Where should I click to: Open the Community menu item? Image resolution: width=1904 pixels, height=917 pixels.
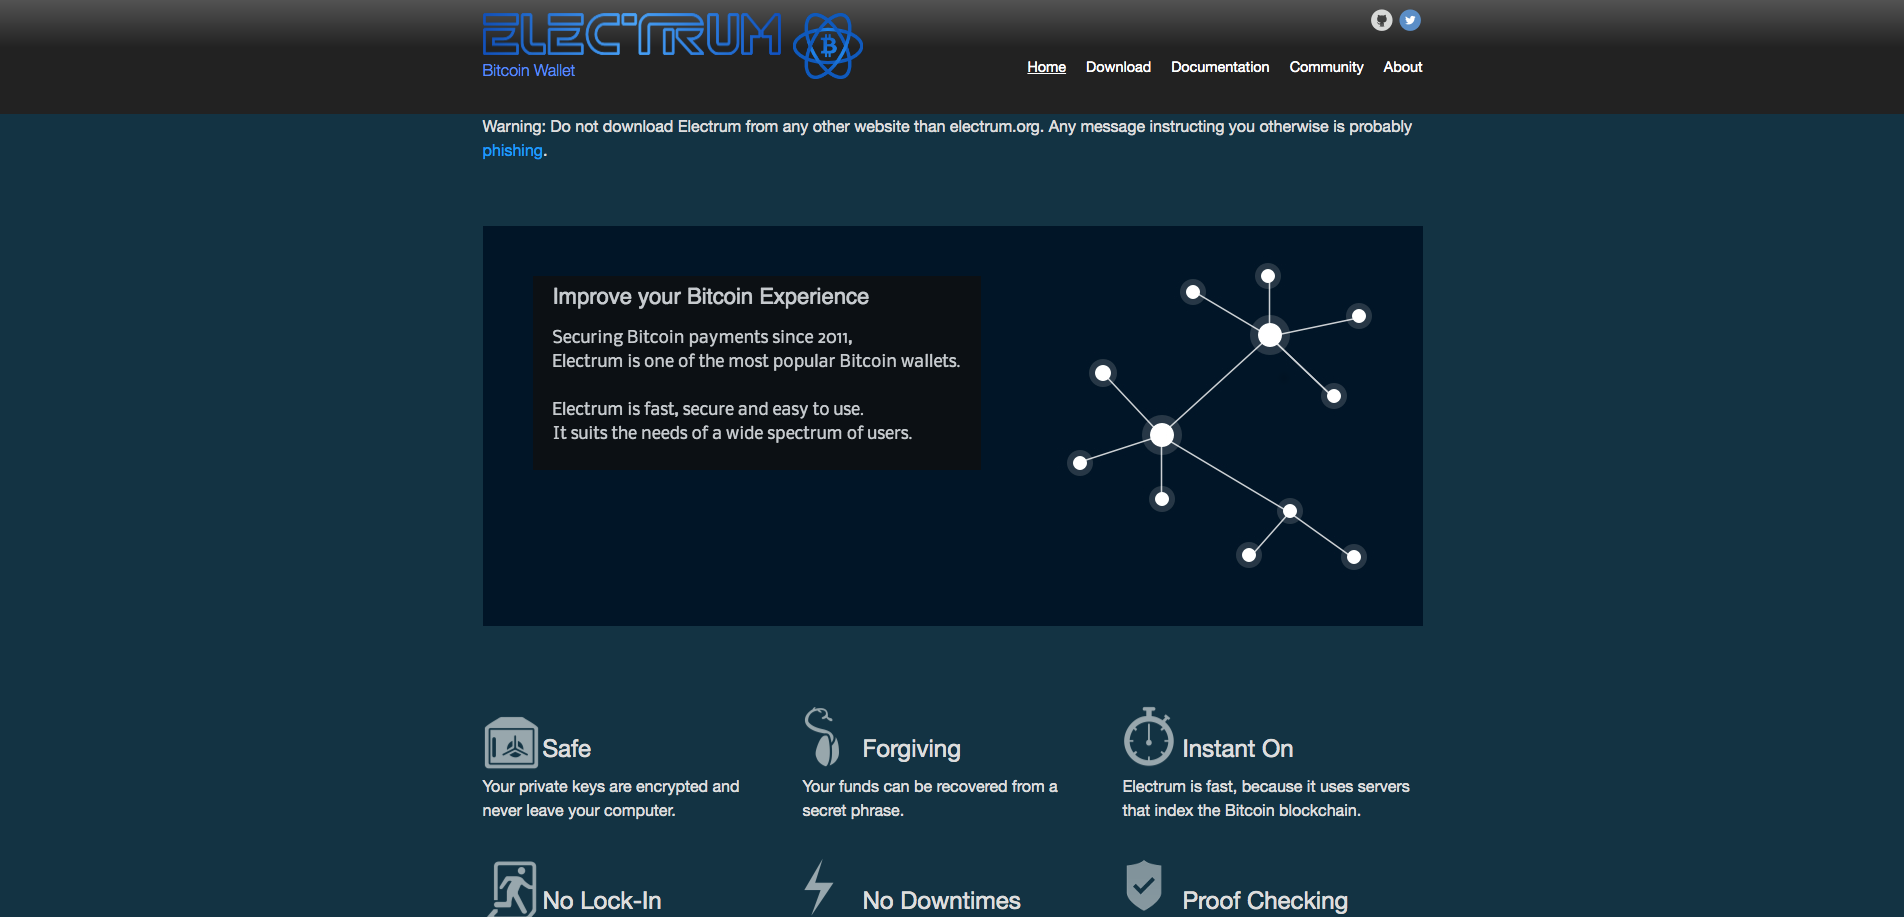(1326, 67)
